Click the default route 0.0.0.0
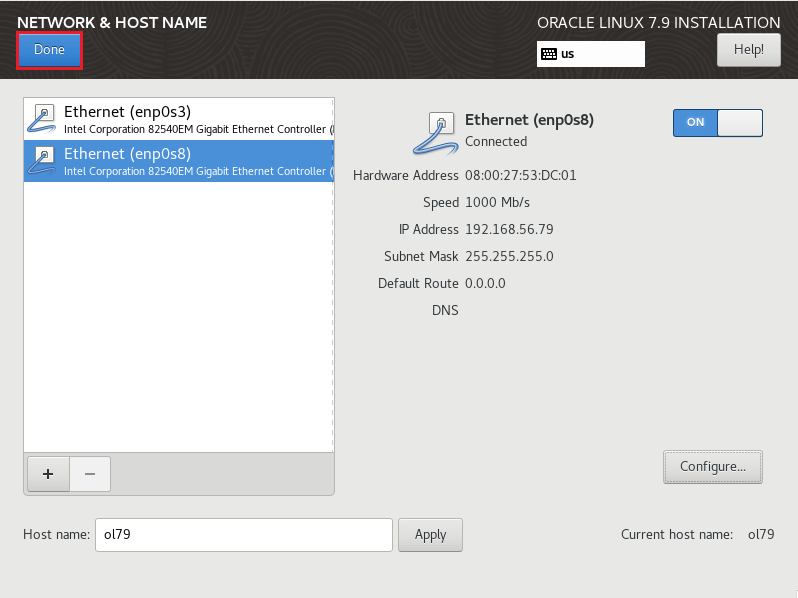Image resolution: width=798 pixels, height=598 pixels. click(x=485, y=283)
